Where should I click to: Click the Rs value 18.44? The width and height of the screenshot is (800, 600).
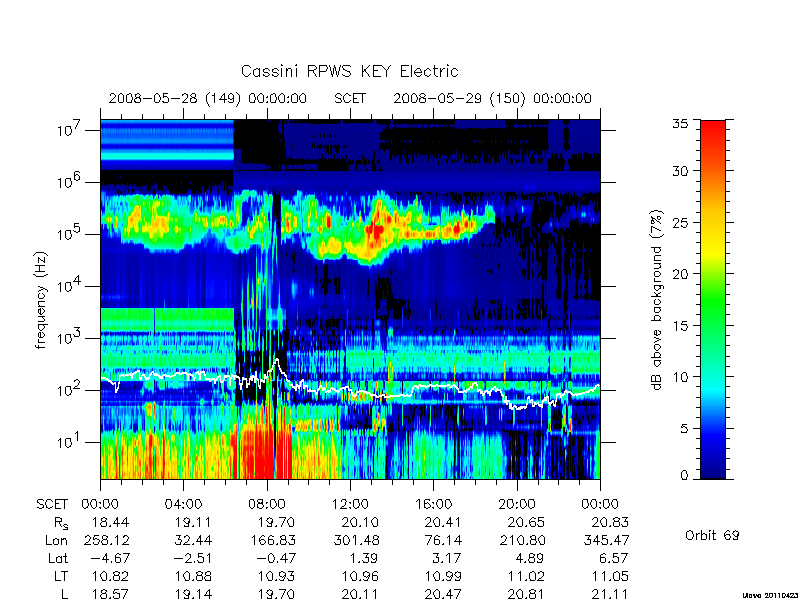(x=110, y=522)
